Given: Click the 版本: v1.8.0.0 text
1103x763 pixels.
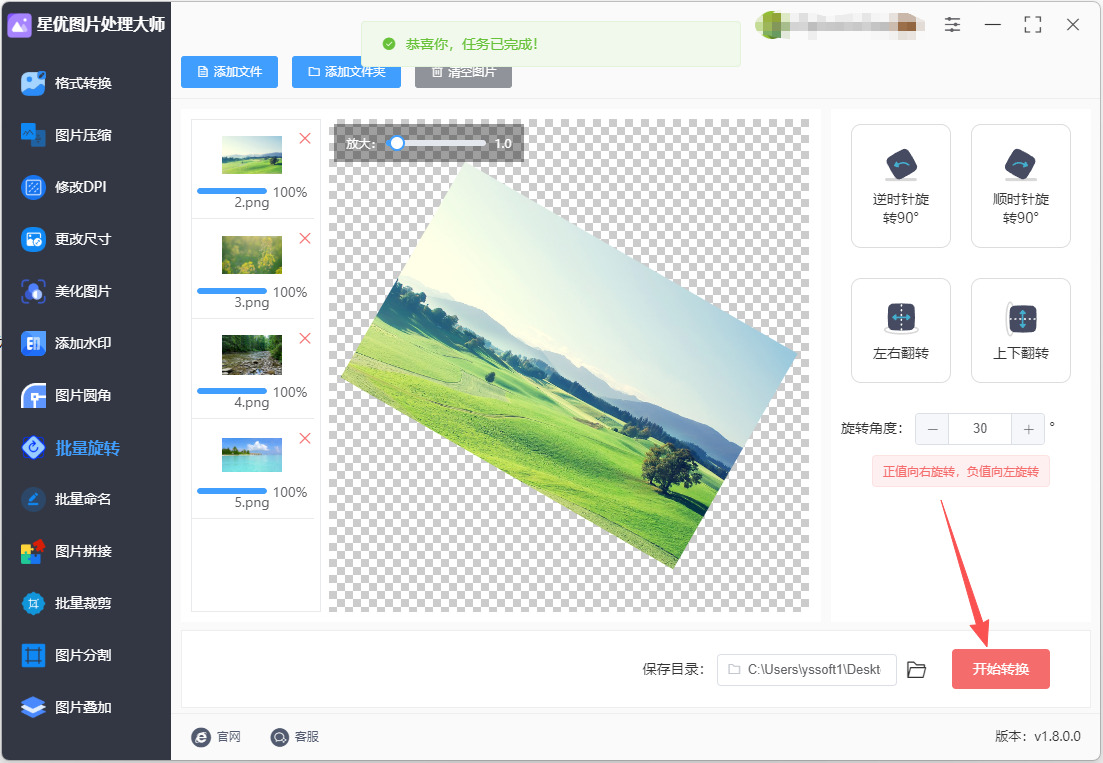Looking at the screenshot, I should pos(1038,736).
